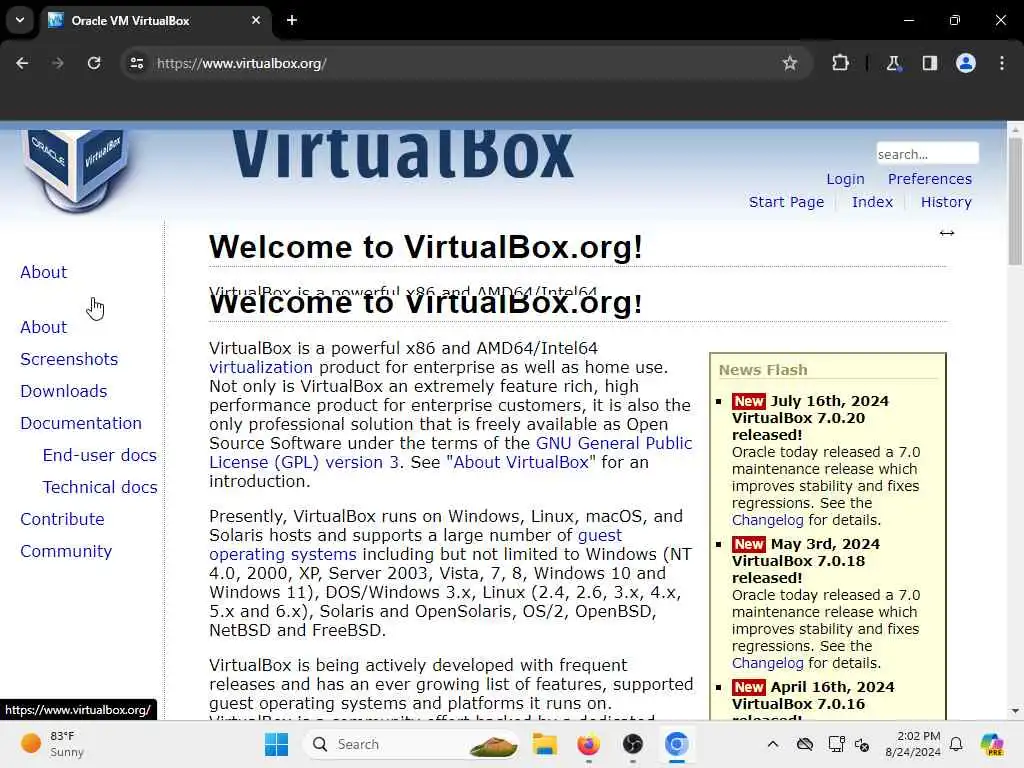This screenshot has height=768, width=1024.
Task: Open the History link
Action: point(946,202)
